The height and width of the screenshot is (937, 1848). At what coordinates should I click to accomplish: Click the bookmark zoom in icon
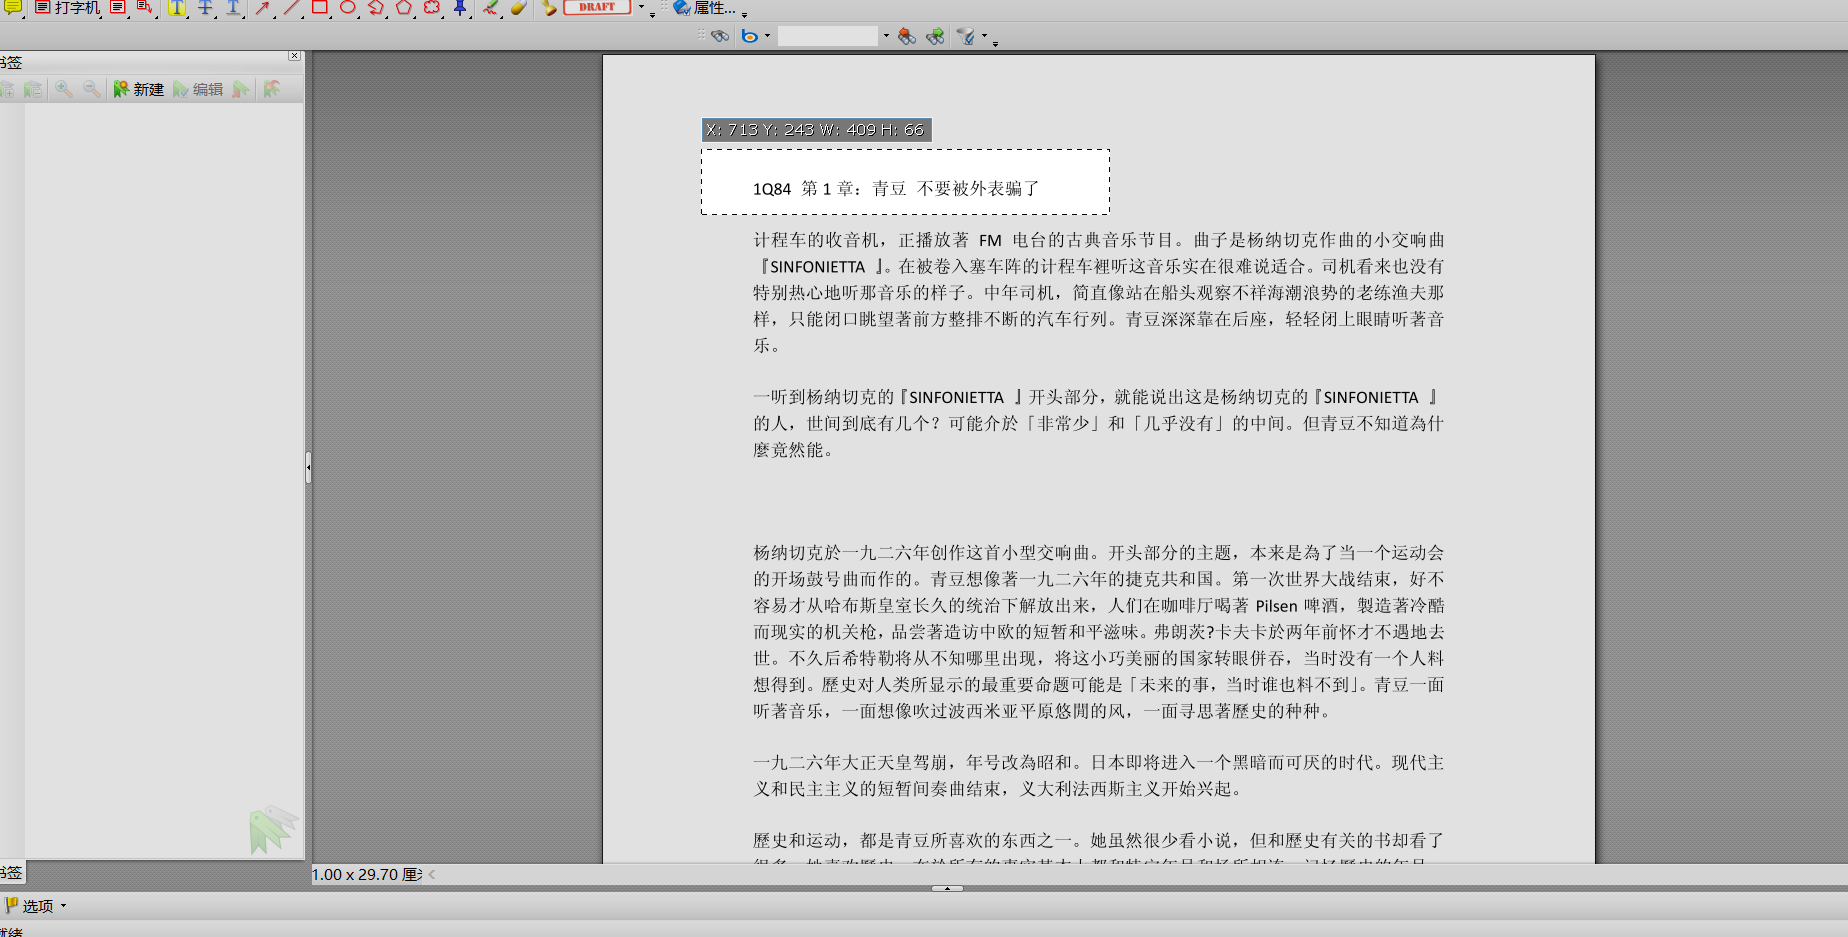[x=64, y=89]
